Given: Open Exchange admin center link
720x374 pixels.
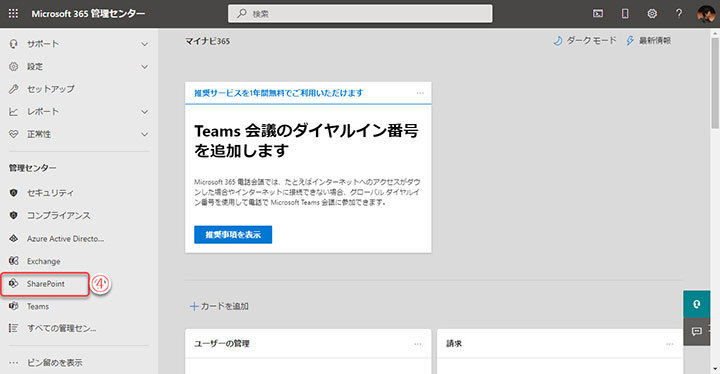Looking at the screenshot, I should tap(44, 261).
